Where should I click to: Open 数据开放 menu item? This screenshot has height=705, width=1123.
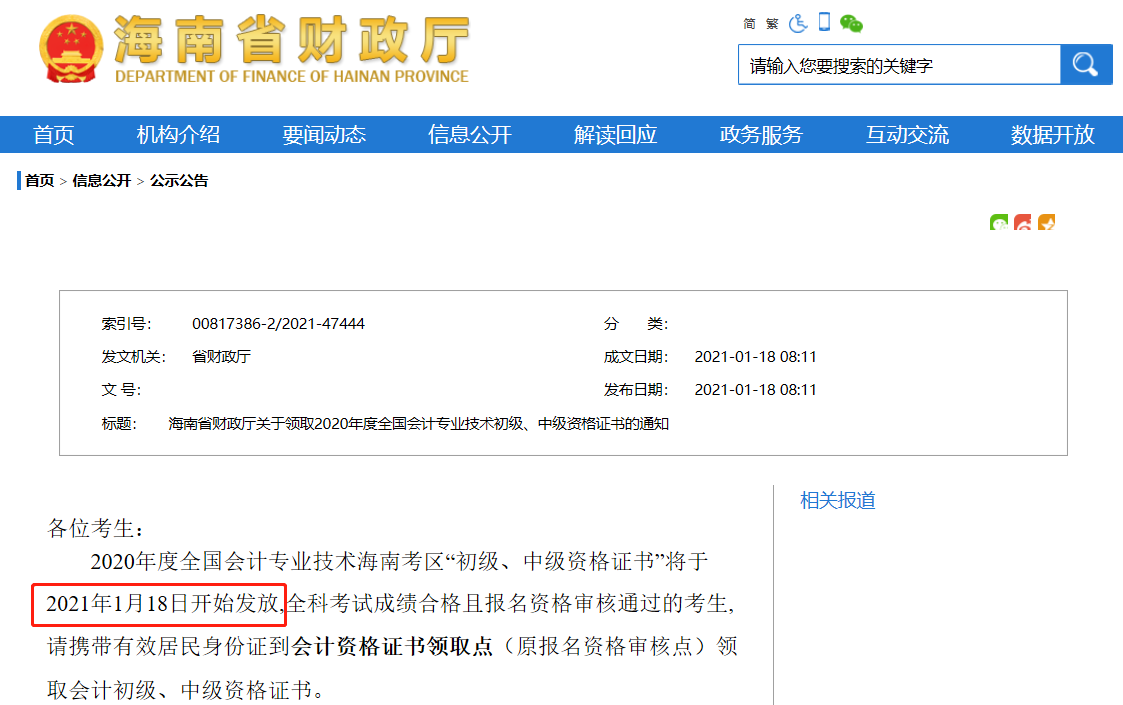(1052, 135)
